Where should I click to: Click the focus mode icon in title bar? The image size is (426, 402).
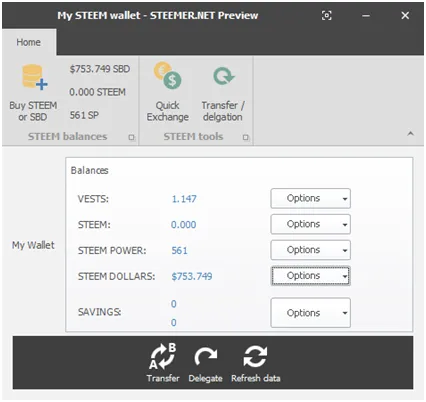327,15
